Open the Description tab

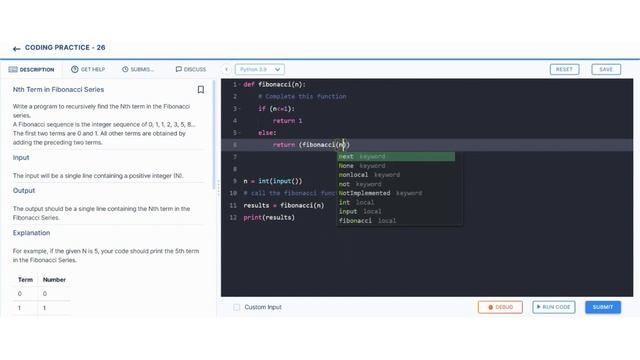tap(31, 69)
